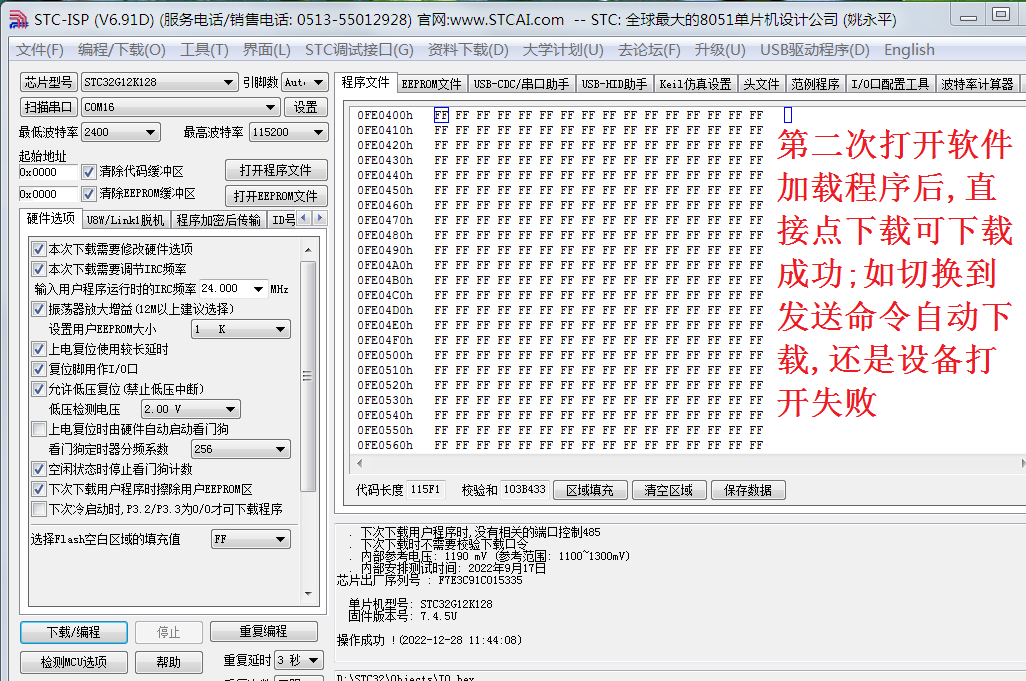Click hardware options list scroll-down arrow
This screenshot has height=681, width=1026.
pyautogui.click(x=308, y=594)
